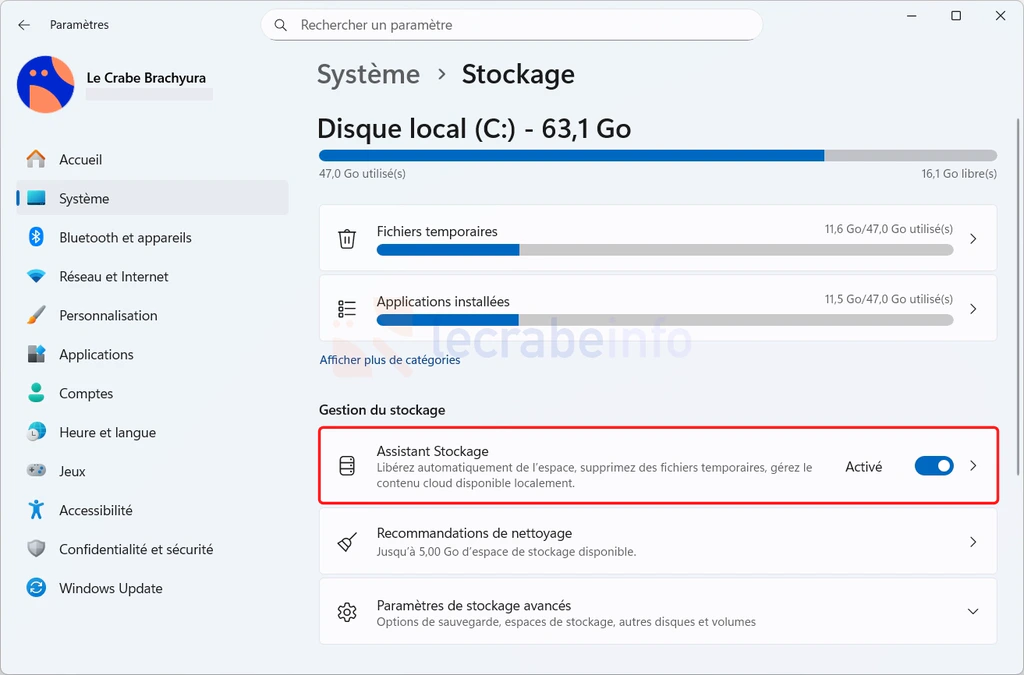Navigate to Système in the breadcrumb

[x=368, y=75]
